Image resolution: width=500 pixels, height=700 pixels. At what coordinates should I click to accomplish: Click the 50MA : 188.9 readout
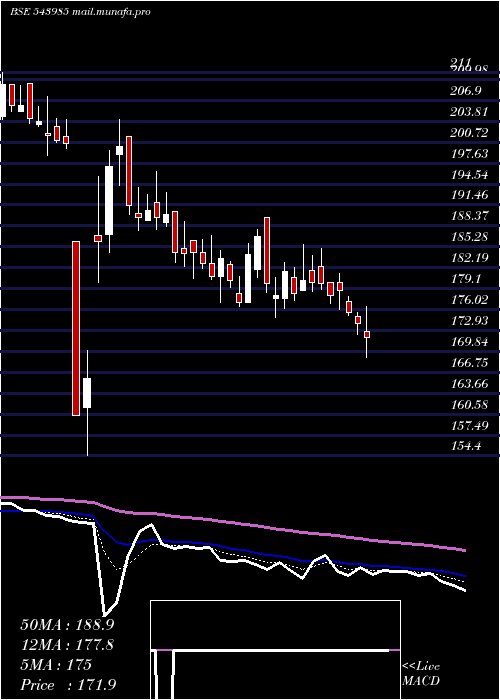pos(68,625)
